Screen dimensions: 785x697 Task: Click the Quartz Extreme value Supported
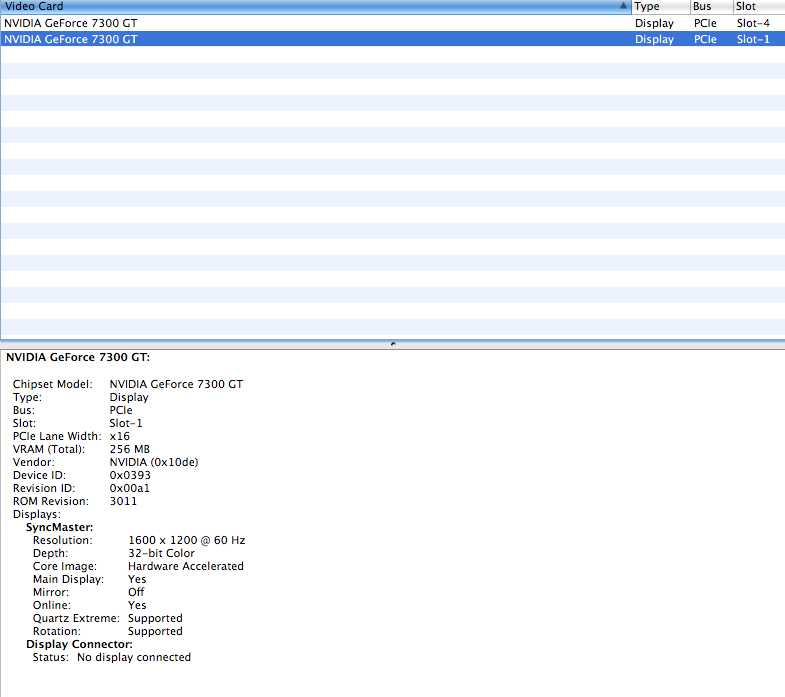tap(155, 618)
